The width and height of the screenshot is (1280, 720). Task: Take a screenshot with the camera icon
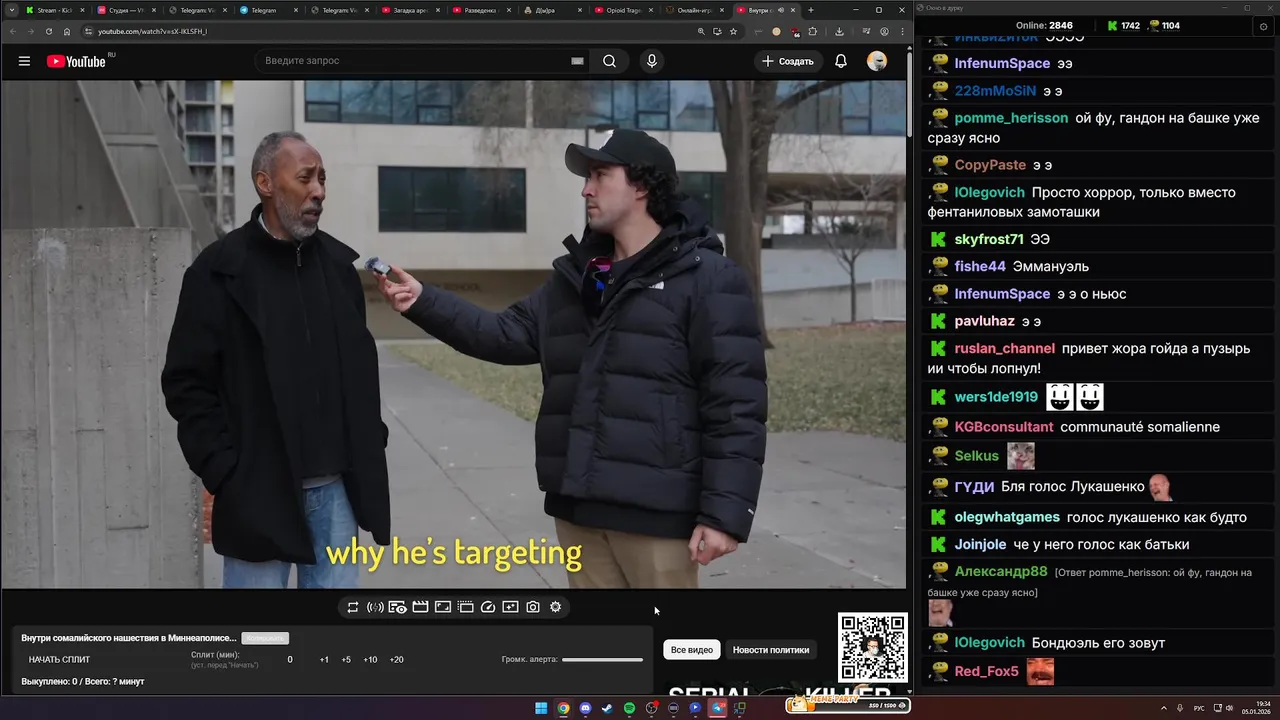533,607
